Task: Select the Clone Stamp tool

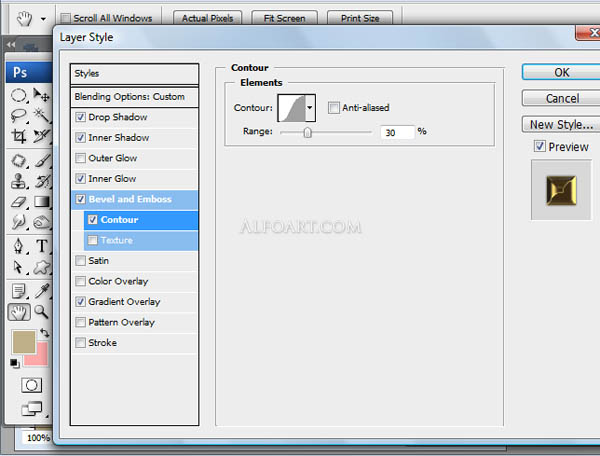Action: 18,181
